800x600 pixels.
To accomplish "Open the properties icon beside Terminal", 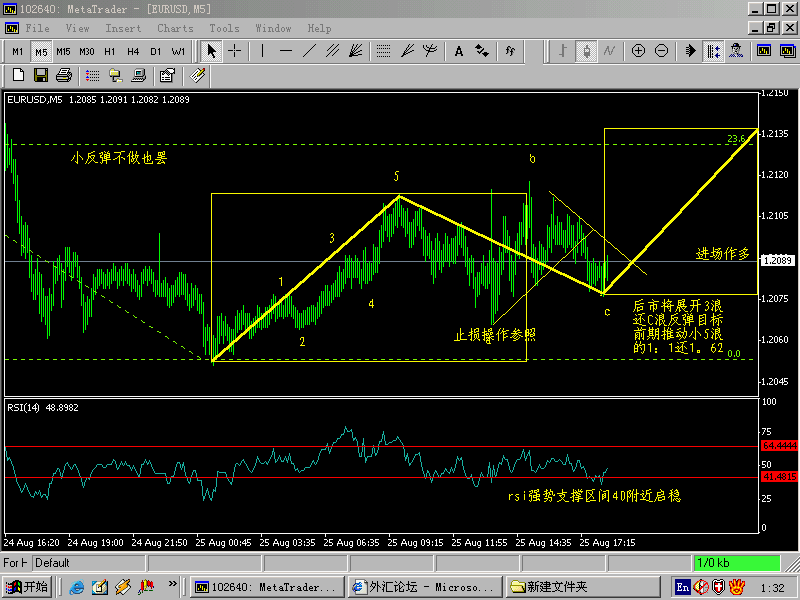I will pos(167,76).
